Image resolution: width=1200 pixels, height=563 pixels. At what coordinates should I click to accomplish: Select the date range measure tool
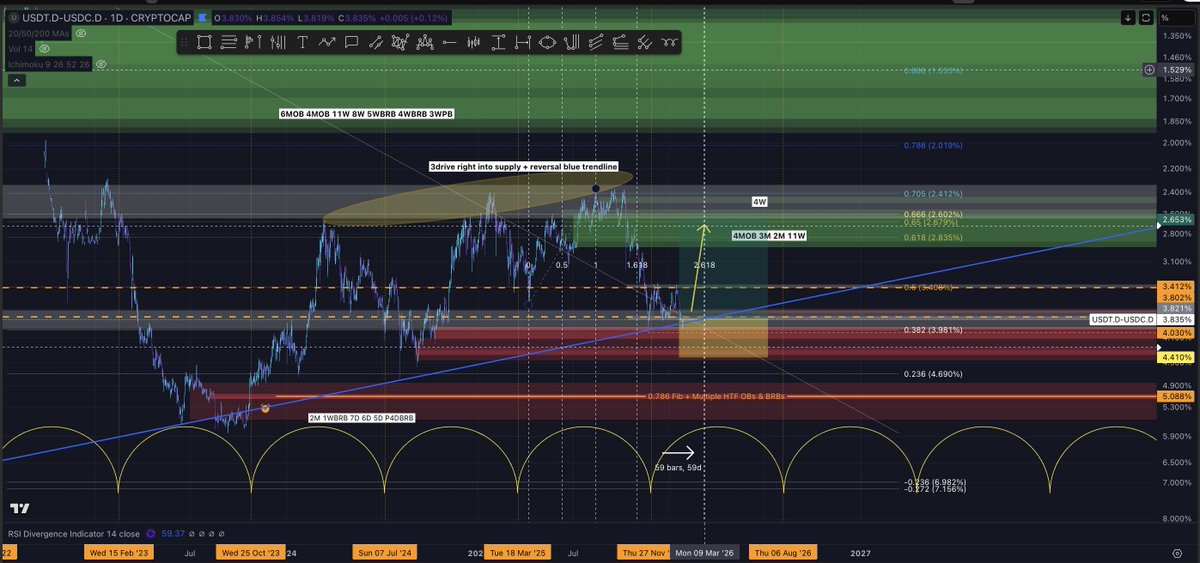click(522, 42)
